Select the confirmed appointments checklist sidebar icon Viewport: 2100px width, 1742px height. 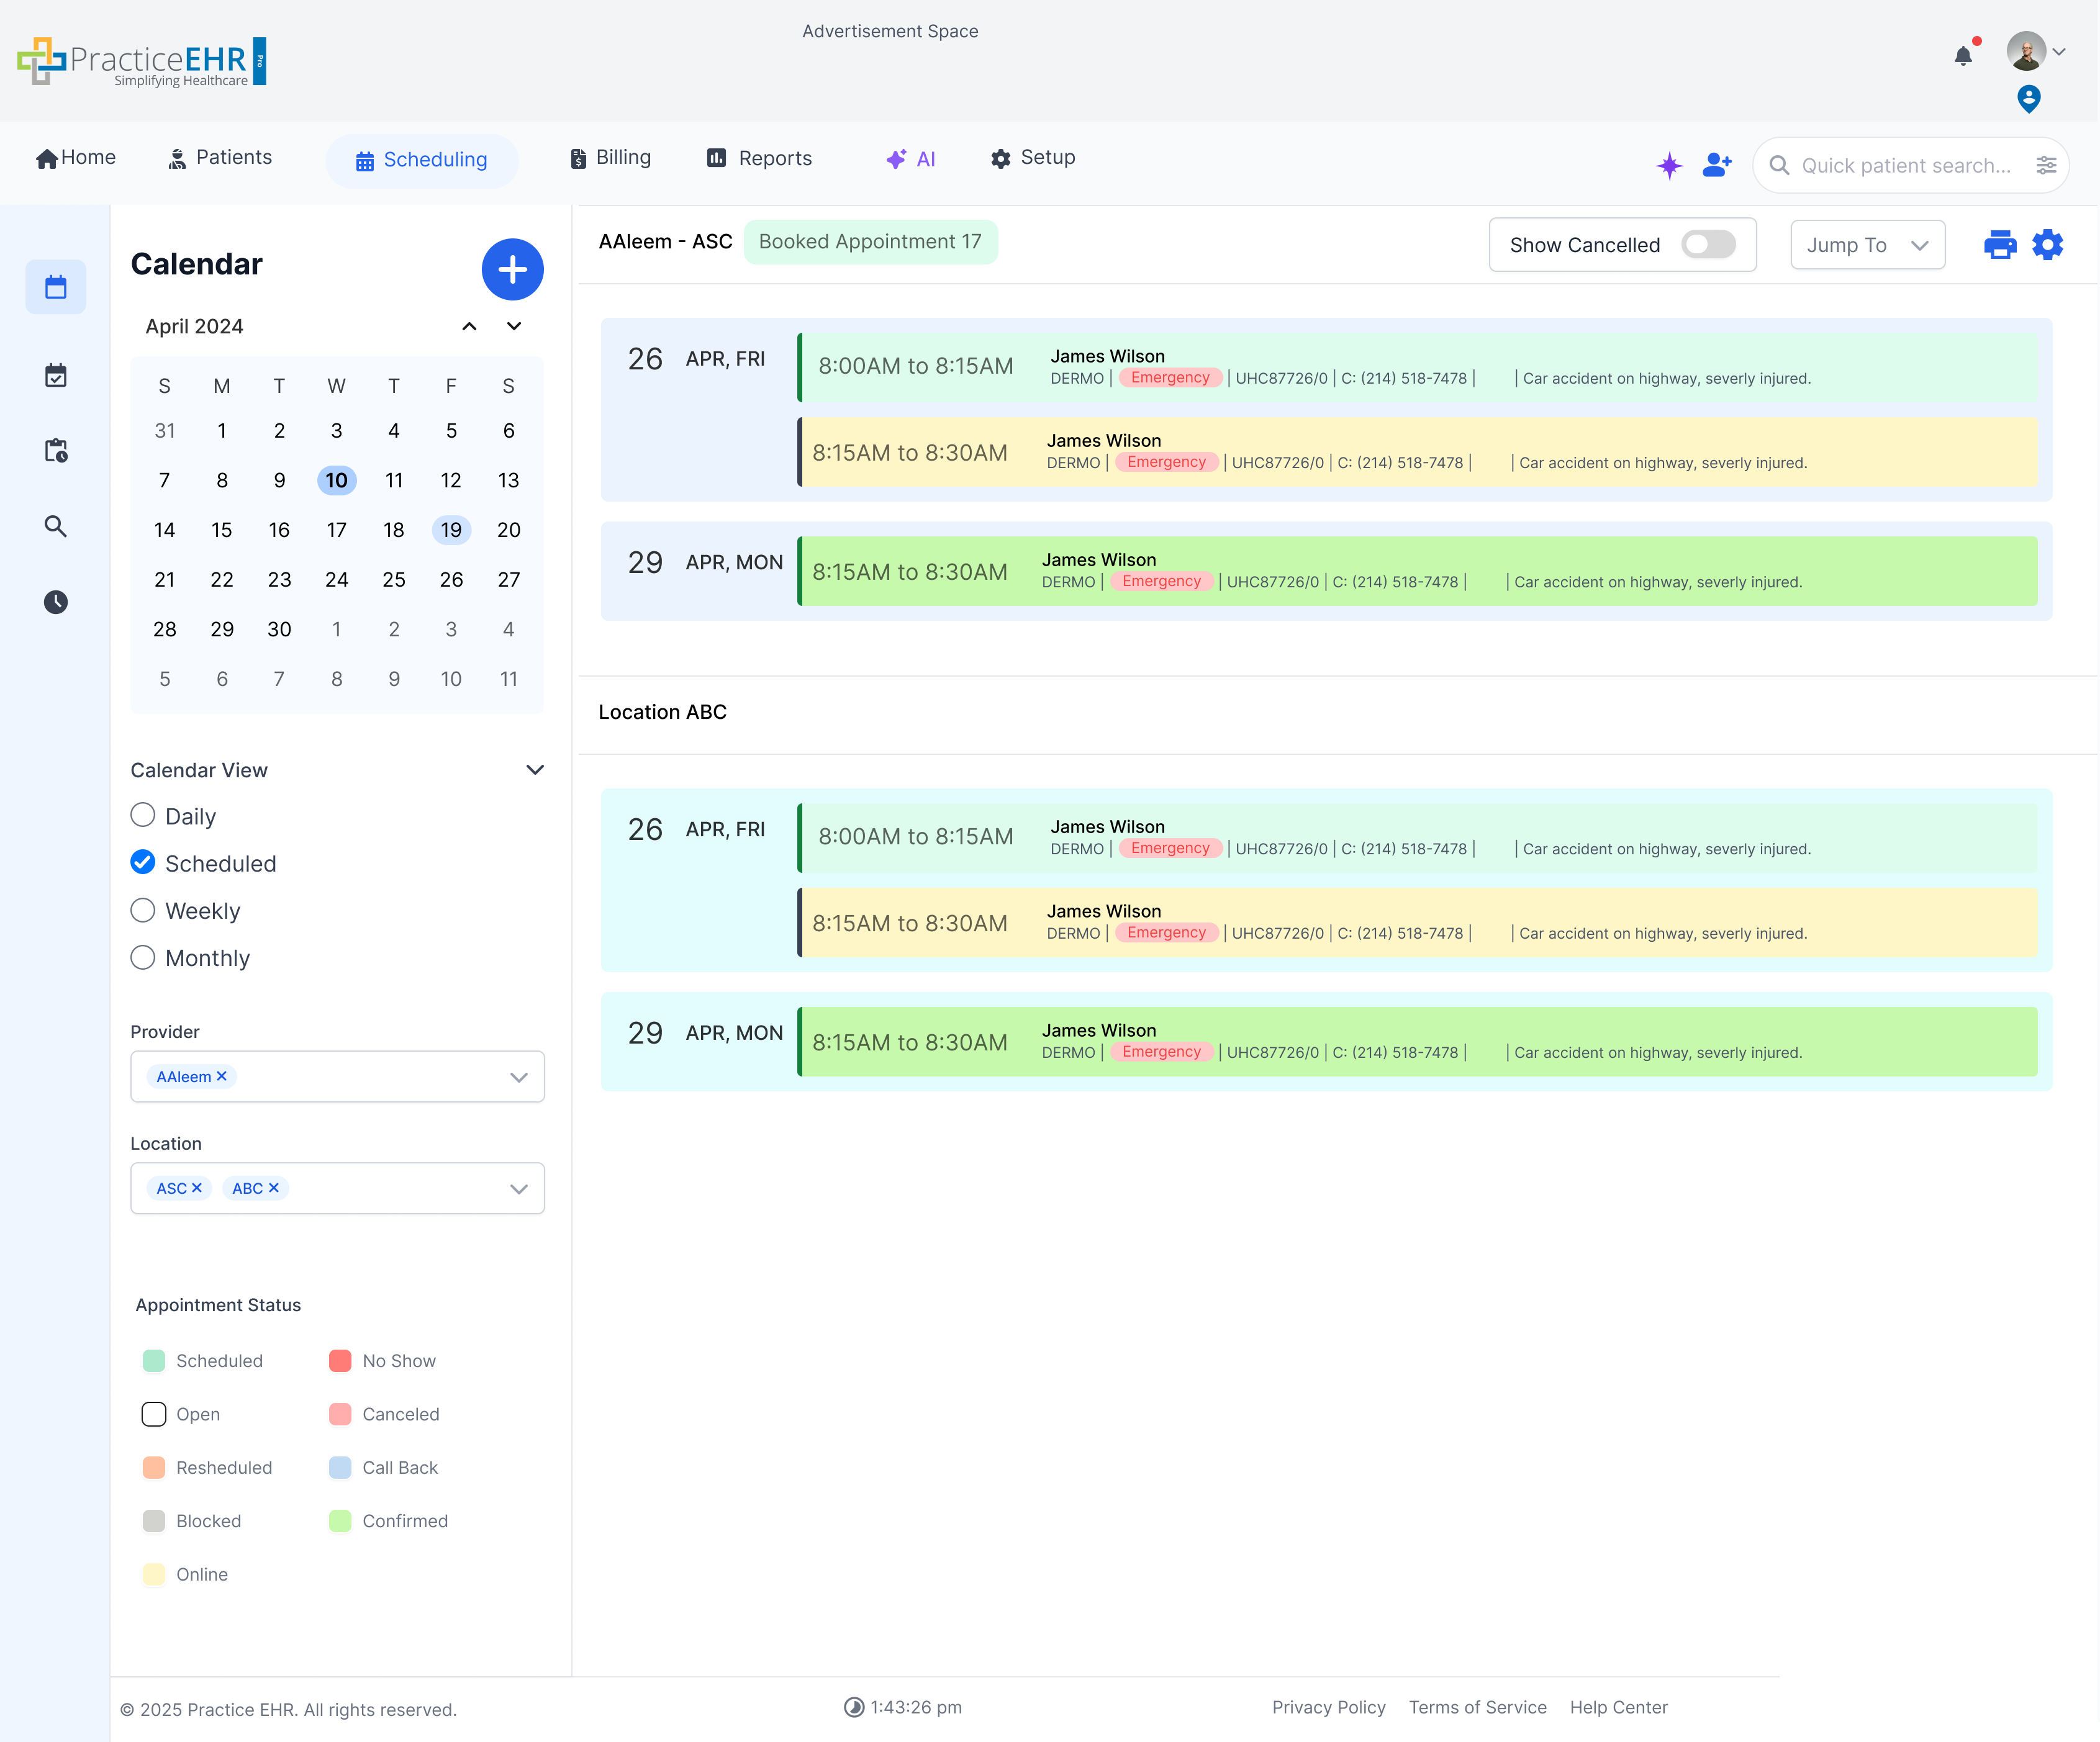tap(55, 375)
